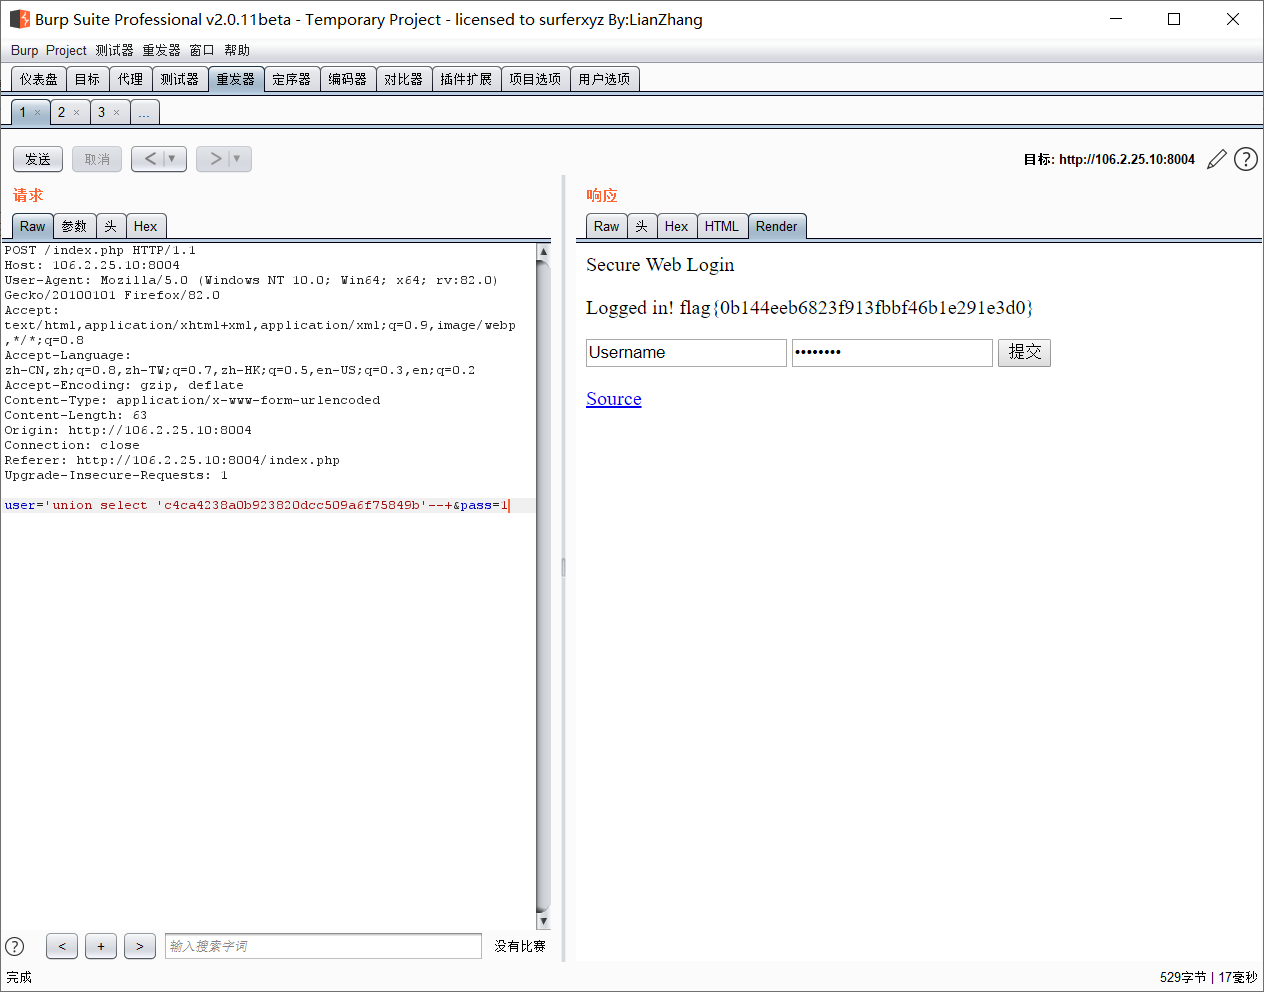Screen dimensions: 1264x992
Task: Switch to the 对比器 comparer tab
Action: tap(404, 79)
